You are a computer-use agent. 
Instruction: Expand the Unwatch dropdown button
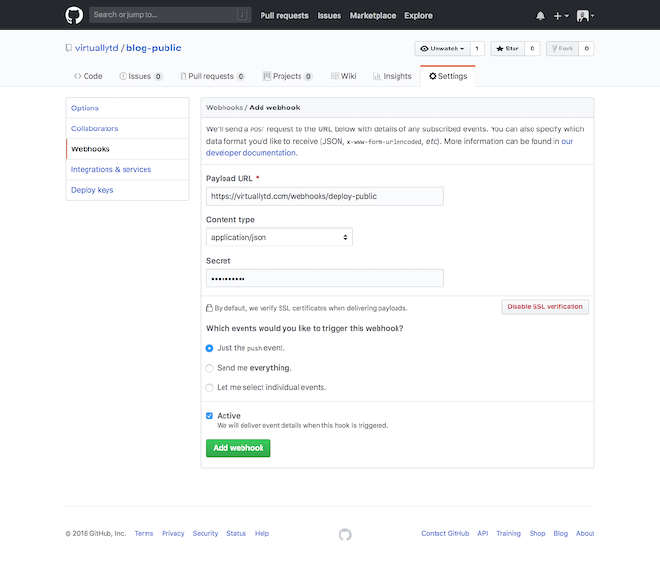tap(442, 48)
